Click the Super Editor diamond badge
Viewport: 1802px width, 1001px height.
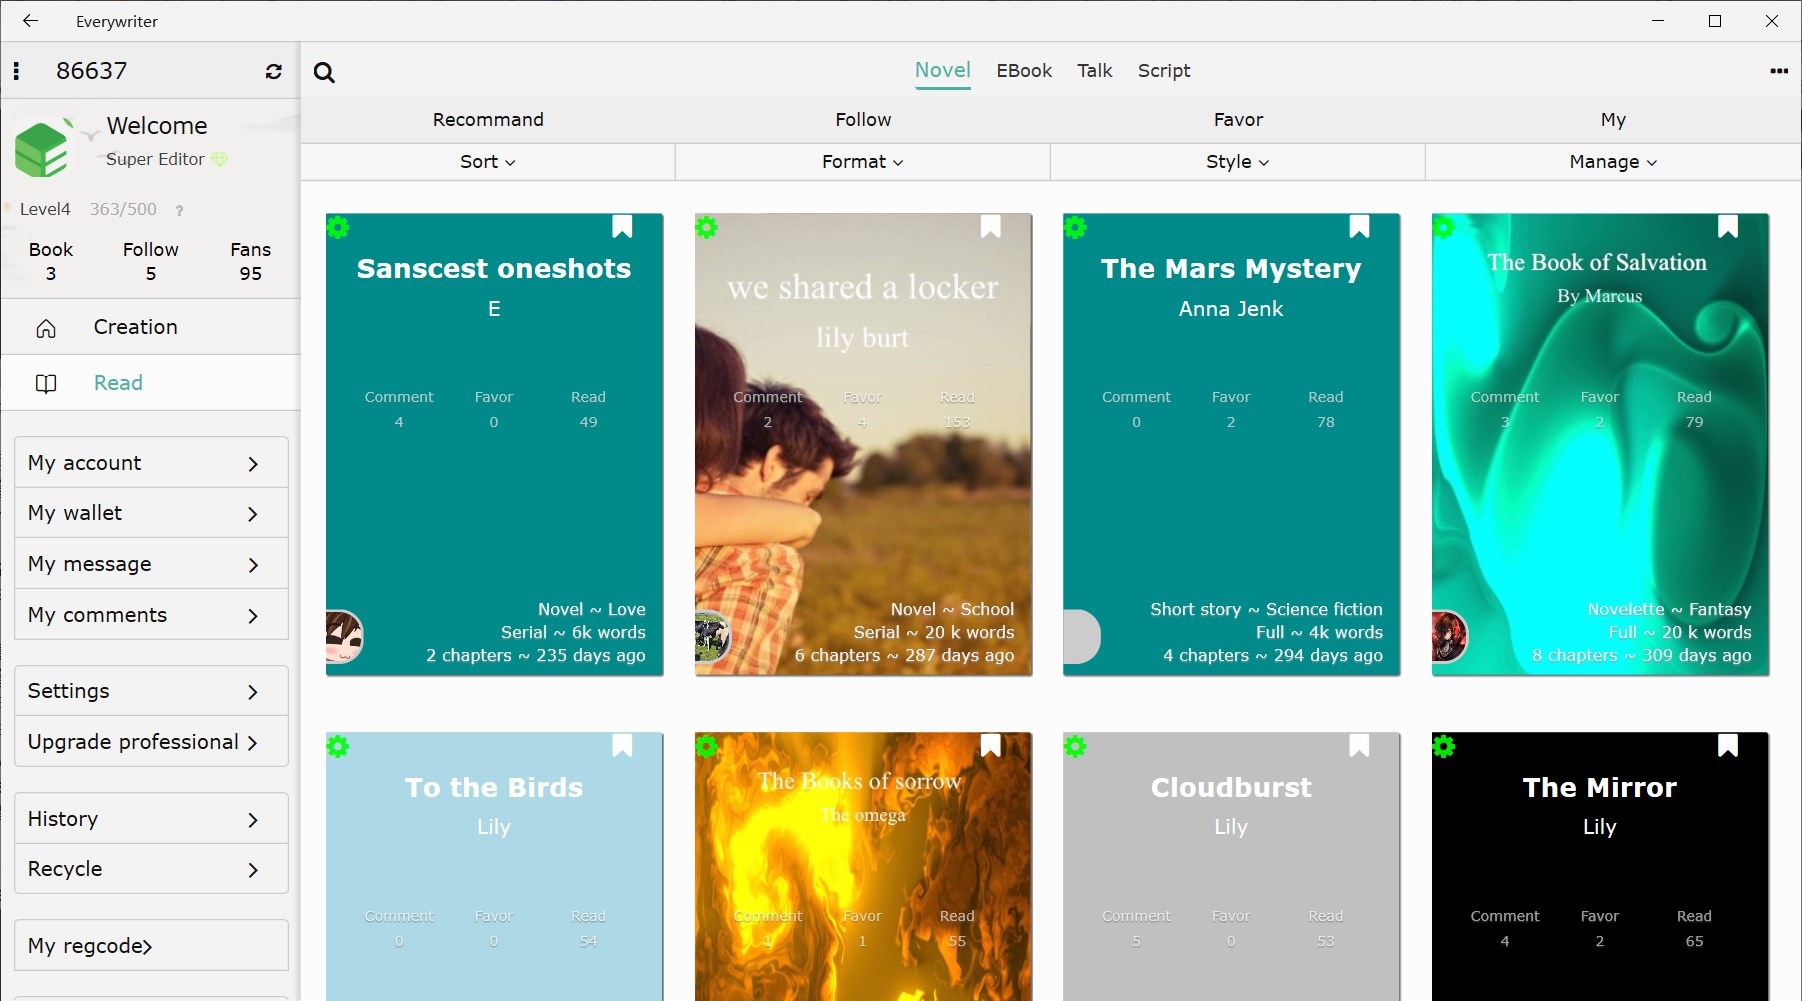(219, 159)
